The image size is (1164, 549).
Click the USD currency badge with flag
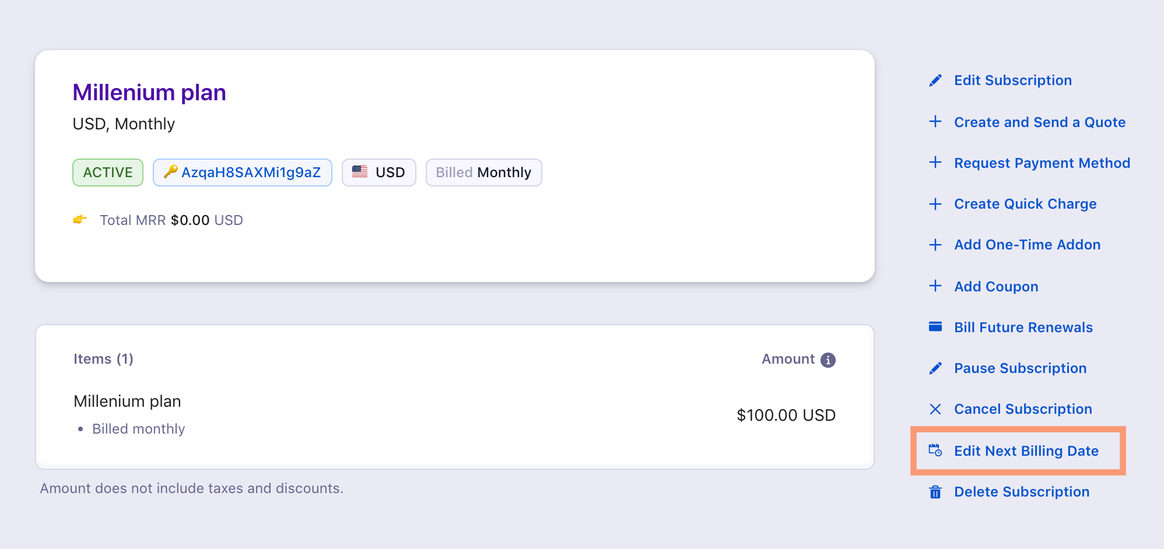379,173
